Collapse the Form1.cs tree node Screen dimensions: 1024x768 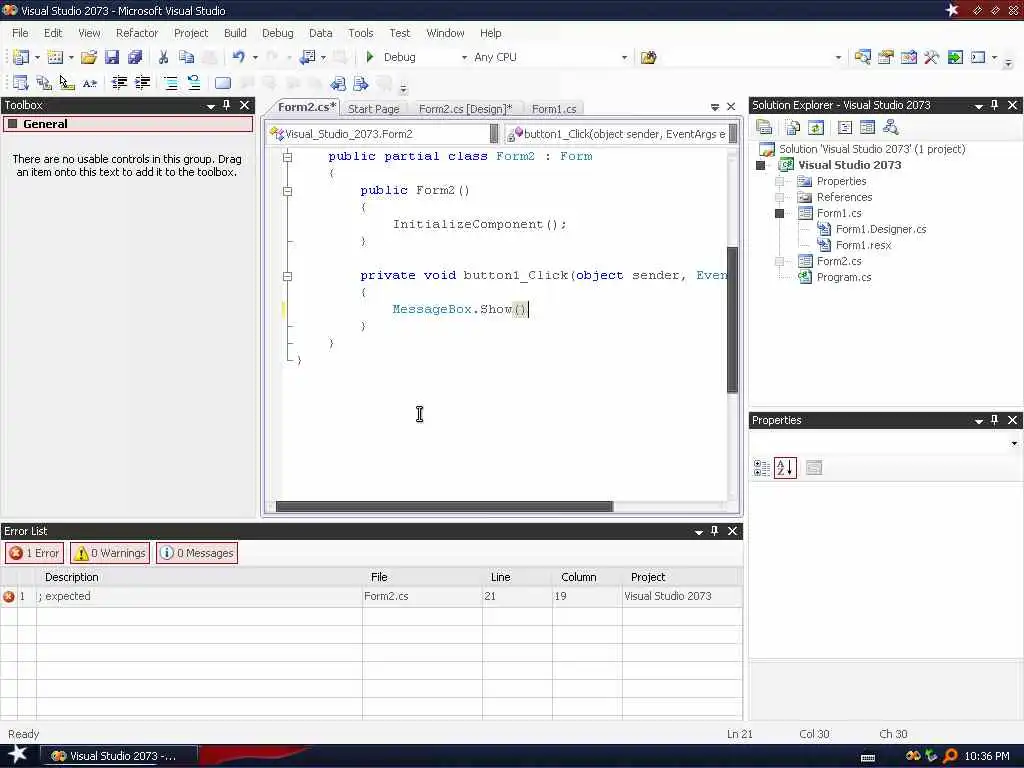[779, 214]
